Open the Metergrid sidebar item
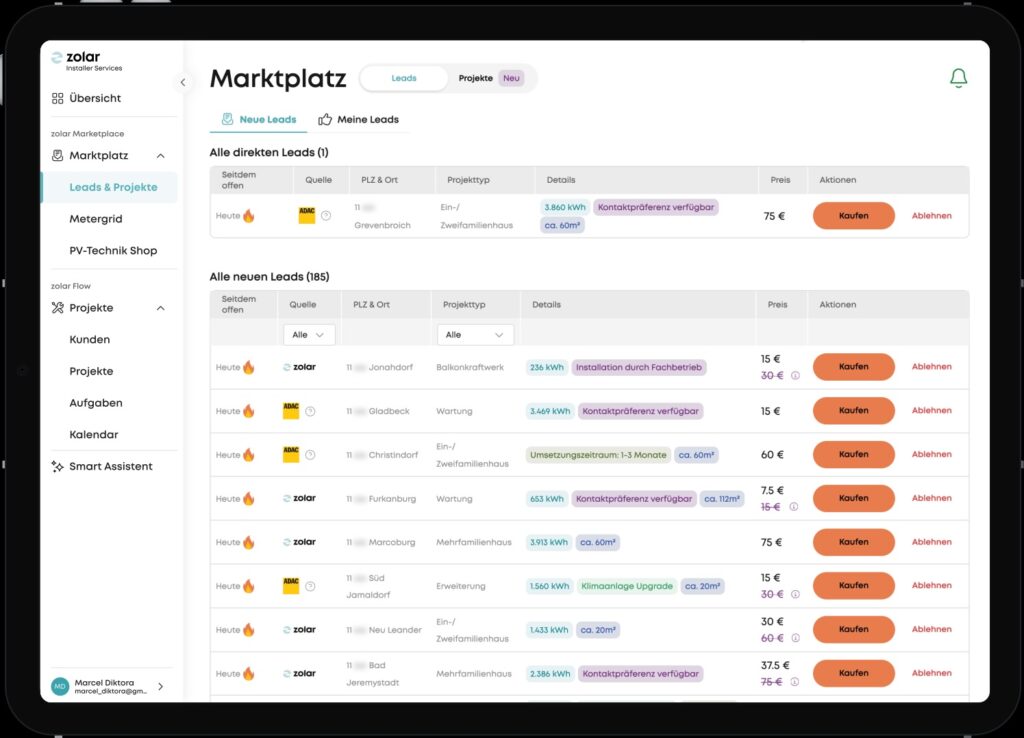The height and width of the screenshot is (738, 1024). pos(96,219)
